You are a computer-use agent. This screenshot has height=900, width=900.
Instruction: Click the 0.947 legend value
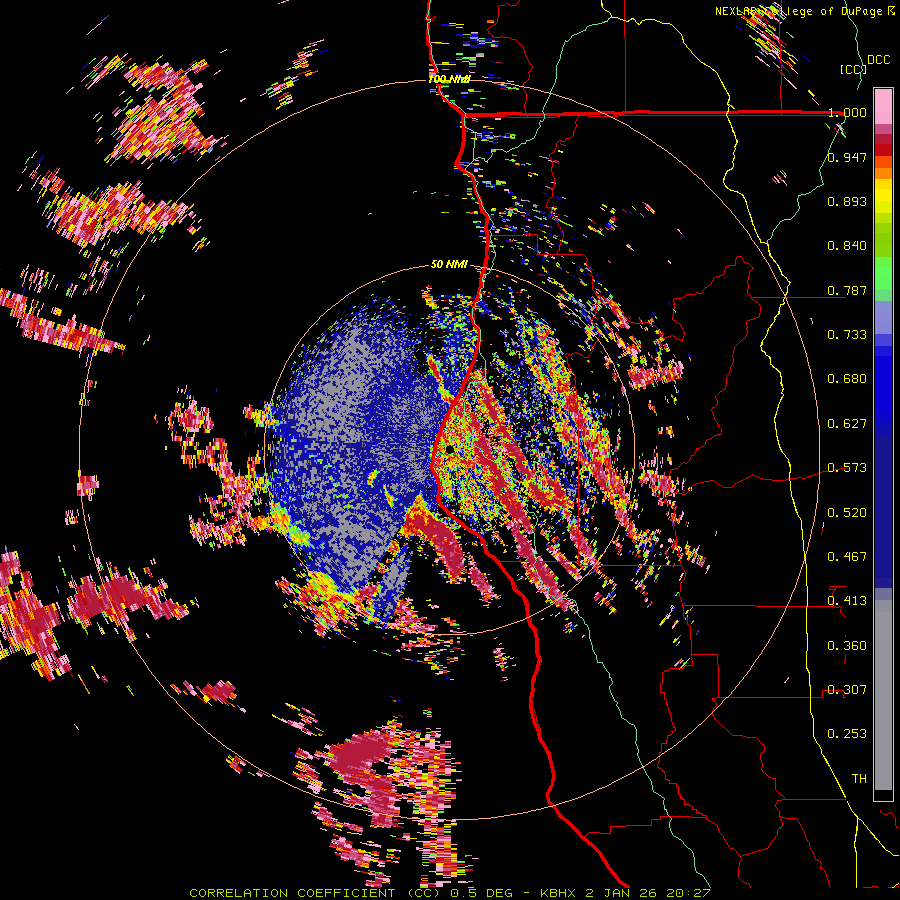pyautogui.click(x=847, y=157)
